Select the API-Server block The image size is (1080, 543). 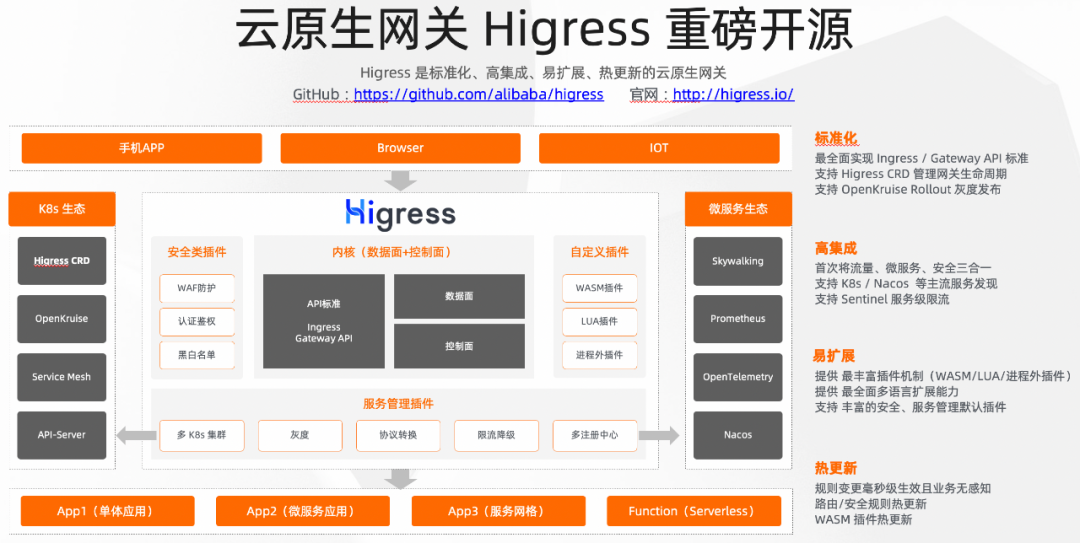coord(62,436)
